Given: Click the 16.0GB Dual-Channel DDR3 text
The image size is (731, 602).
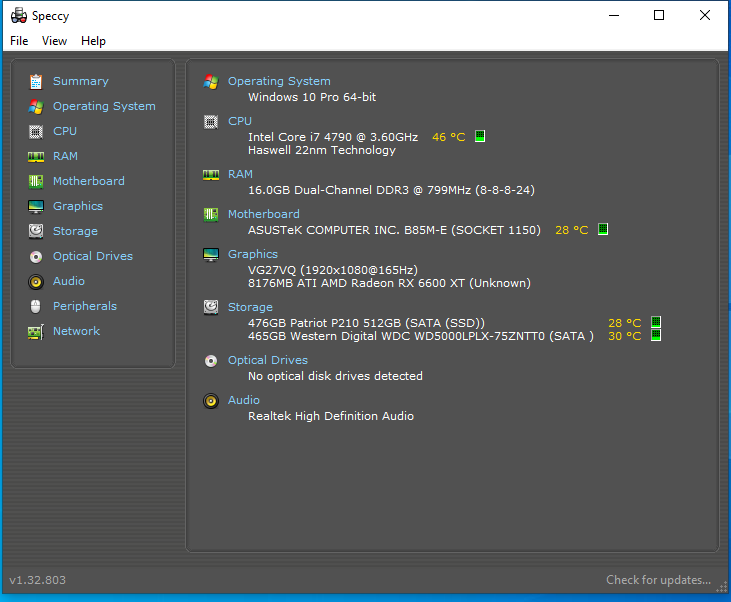Looking at the screenshot, I should [391, 190].
